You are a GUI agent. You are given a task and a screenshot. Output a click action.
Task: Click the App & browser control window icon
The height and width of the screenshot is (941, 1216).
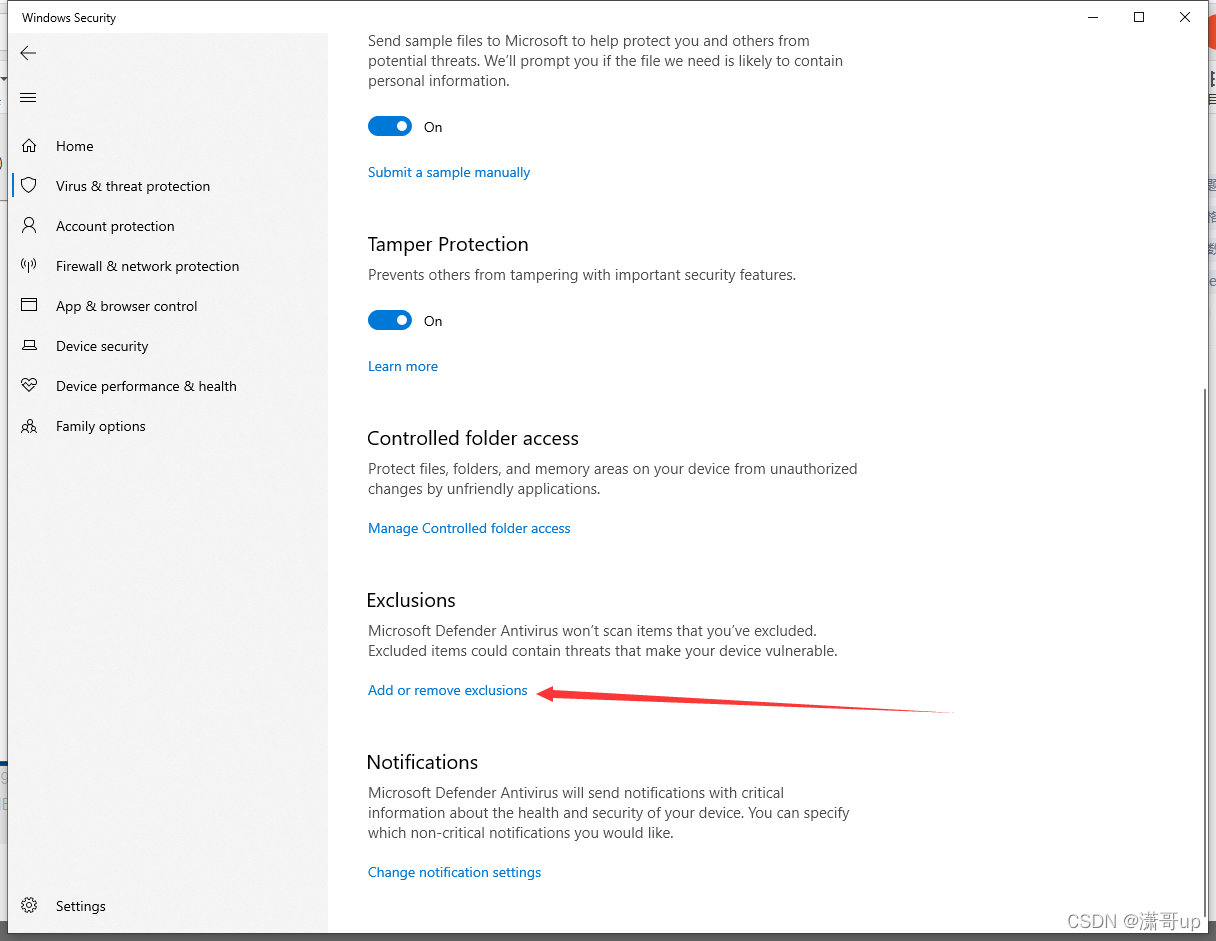click(29, 306)
